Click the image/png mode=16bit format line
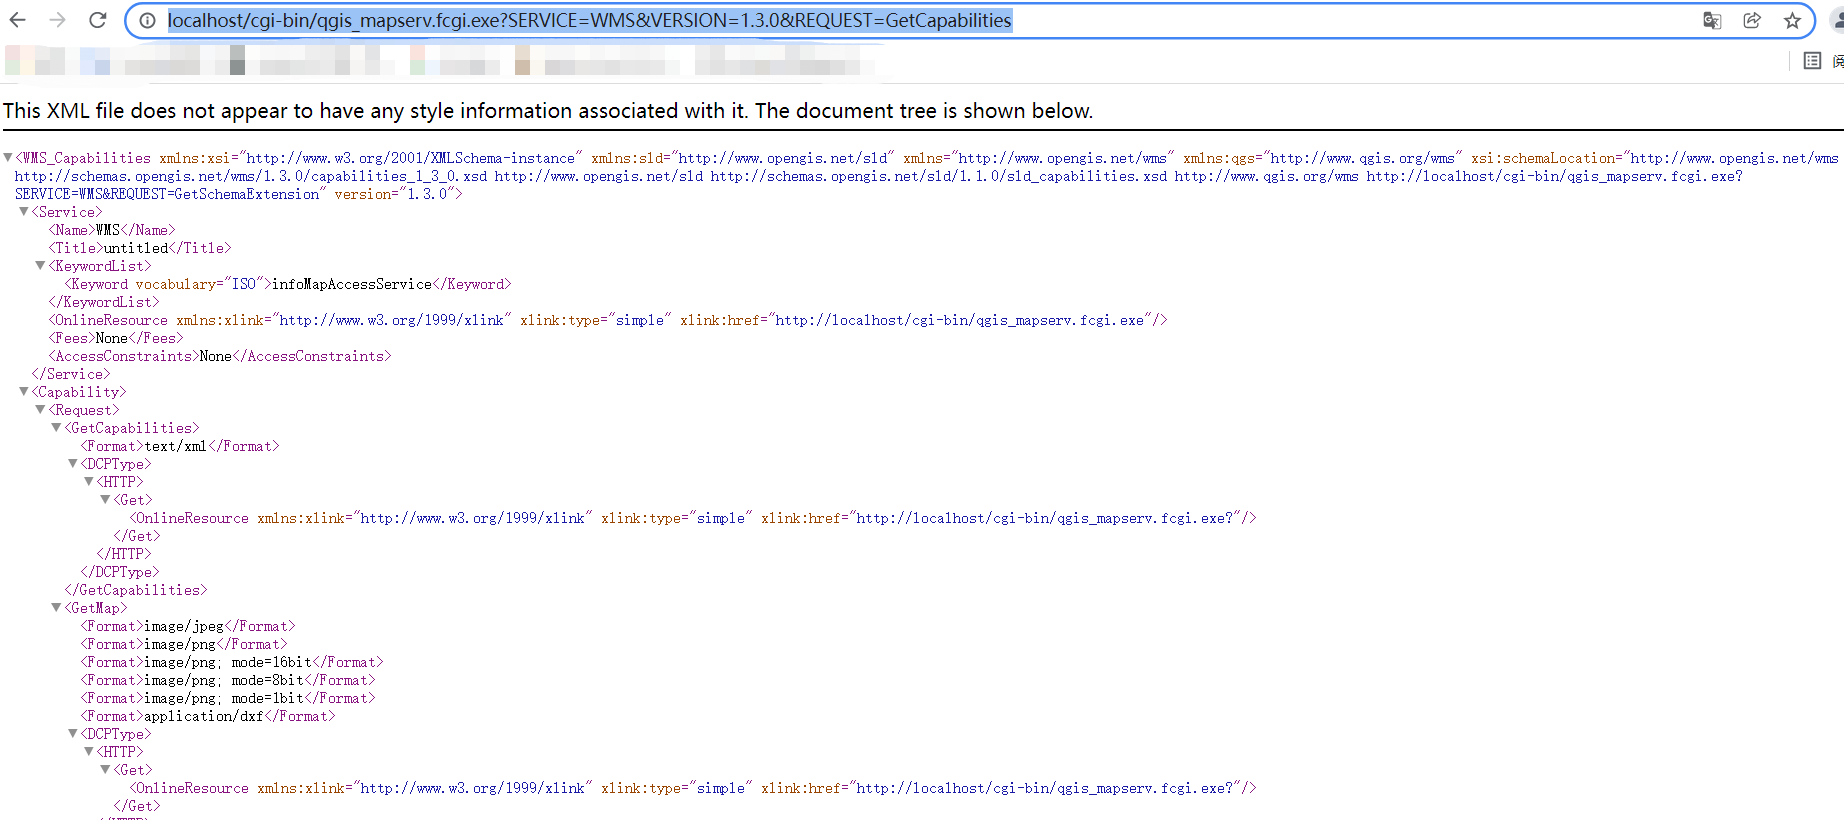This screenshot has height=820, width=1844. click(232, 662)
